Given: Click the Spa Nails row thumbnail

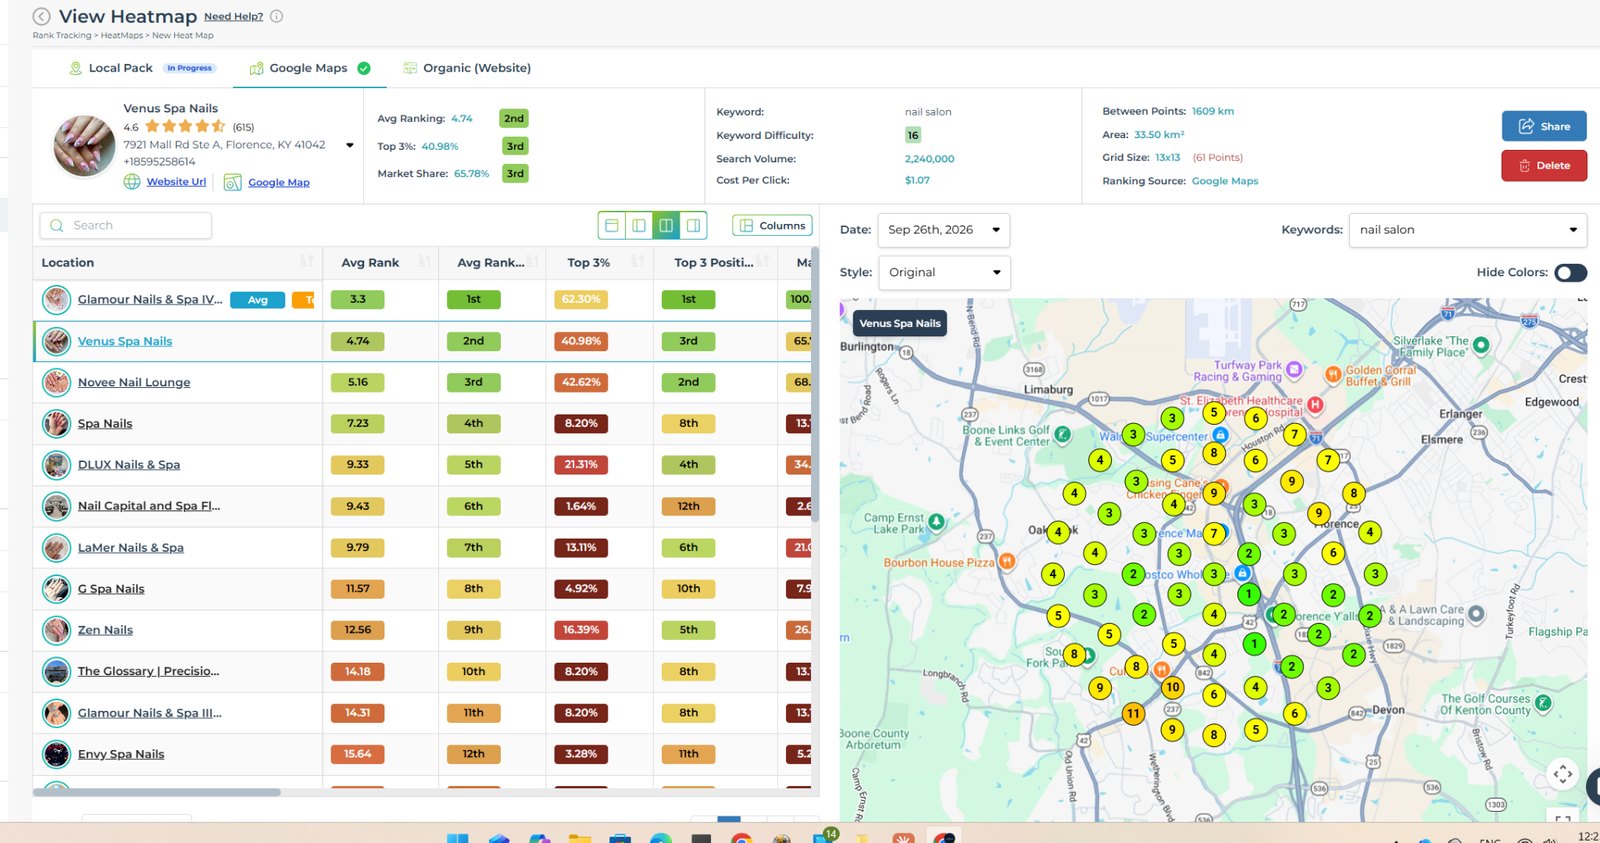Looking at the screenshot, I should click(x=56, y=423).
